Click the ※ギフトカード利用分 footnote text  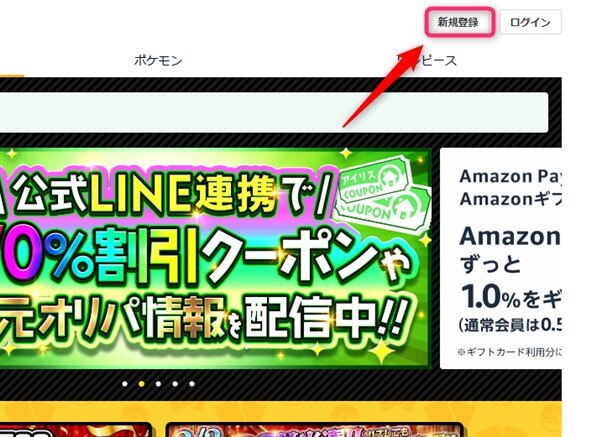(x=510, y=352)
